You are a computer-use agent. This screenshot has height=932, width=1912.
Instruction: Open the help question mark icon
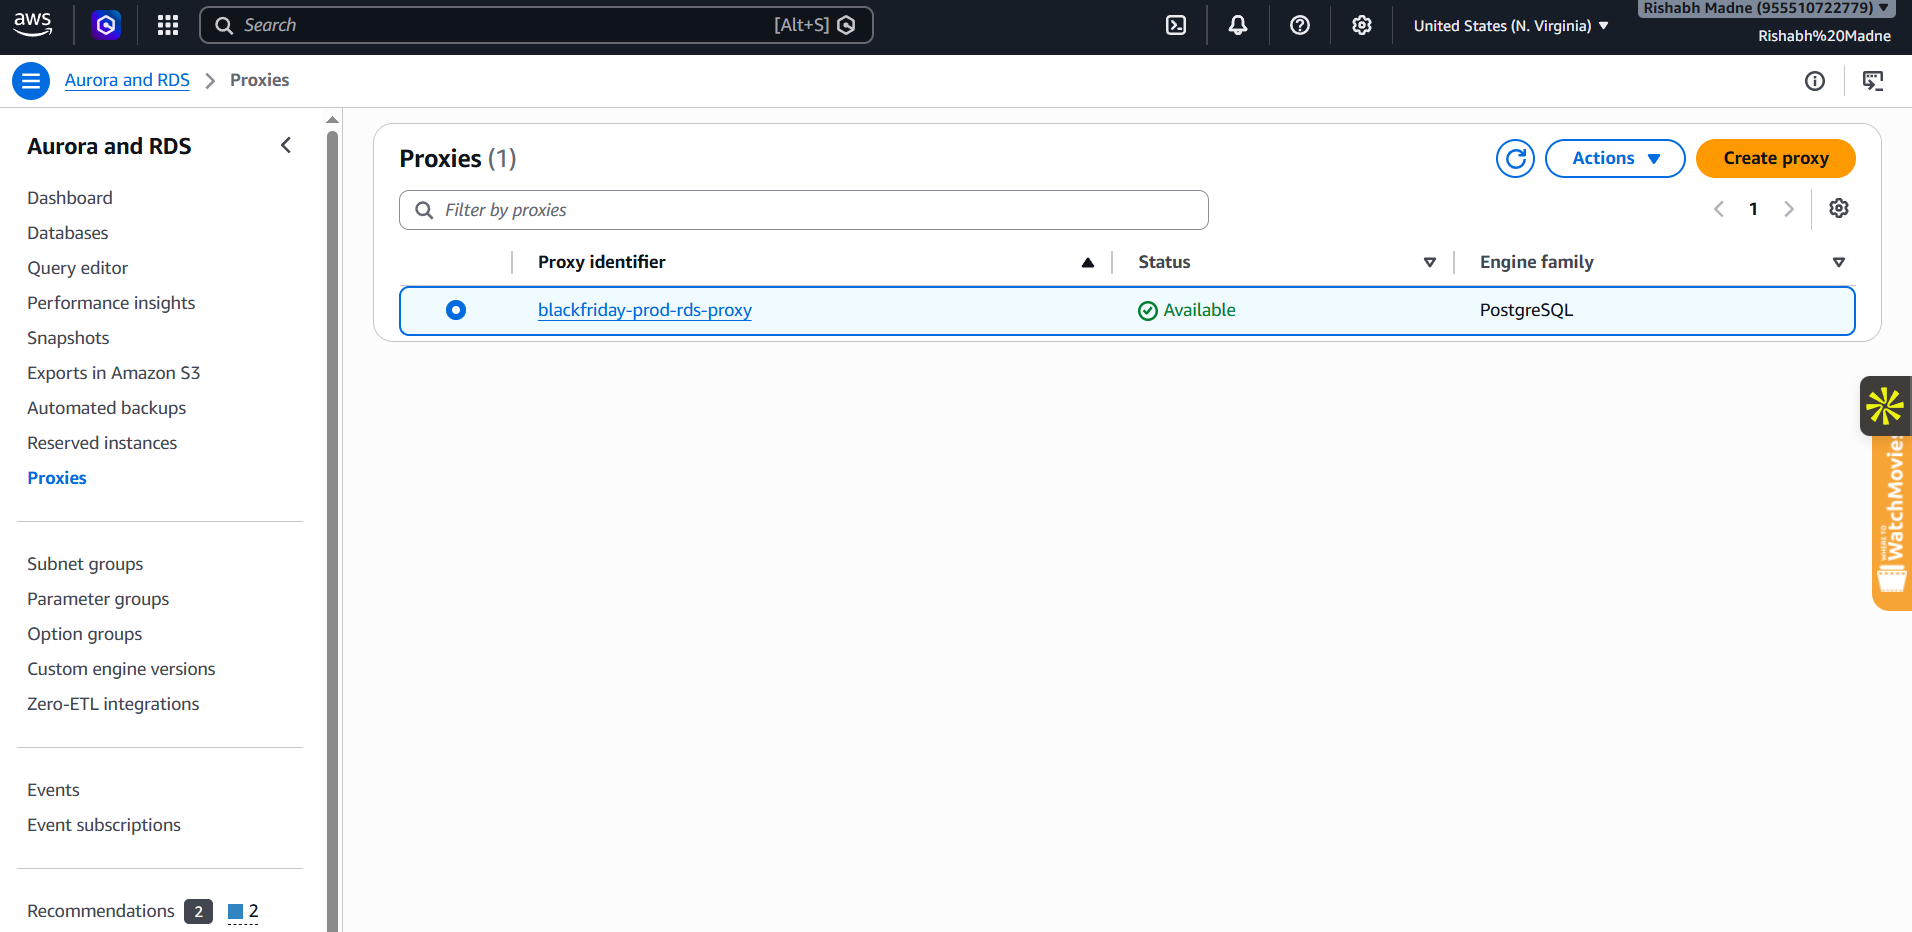pos(1300,25)
